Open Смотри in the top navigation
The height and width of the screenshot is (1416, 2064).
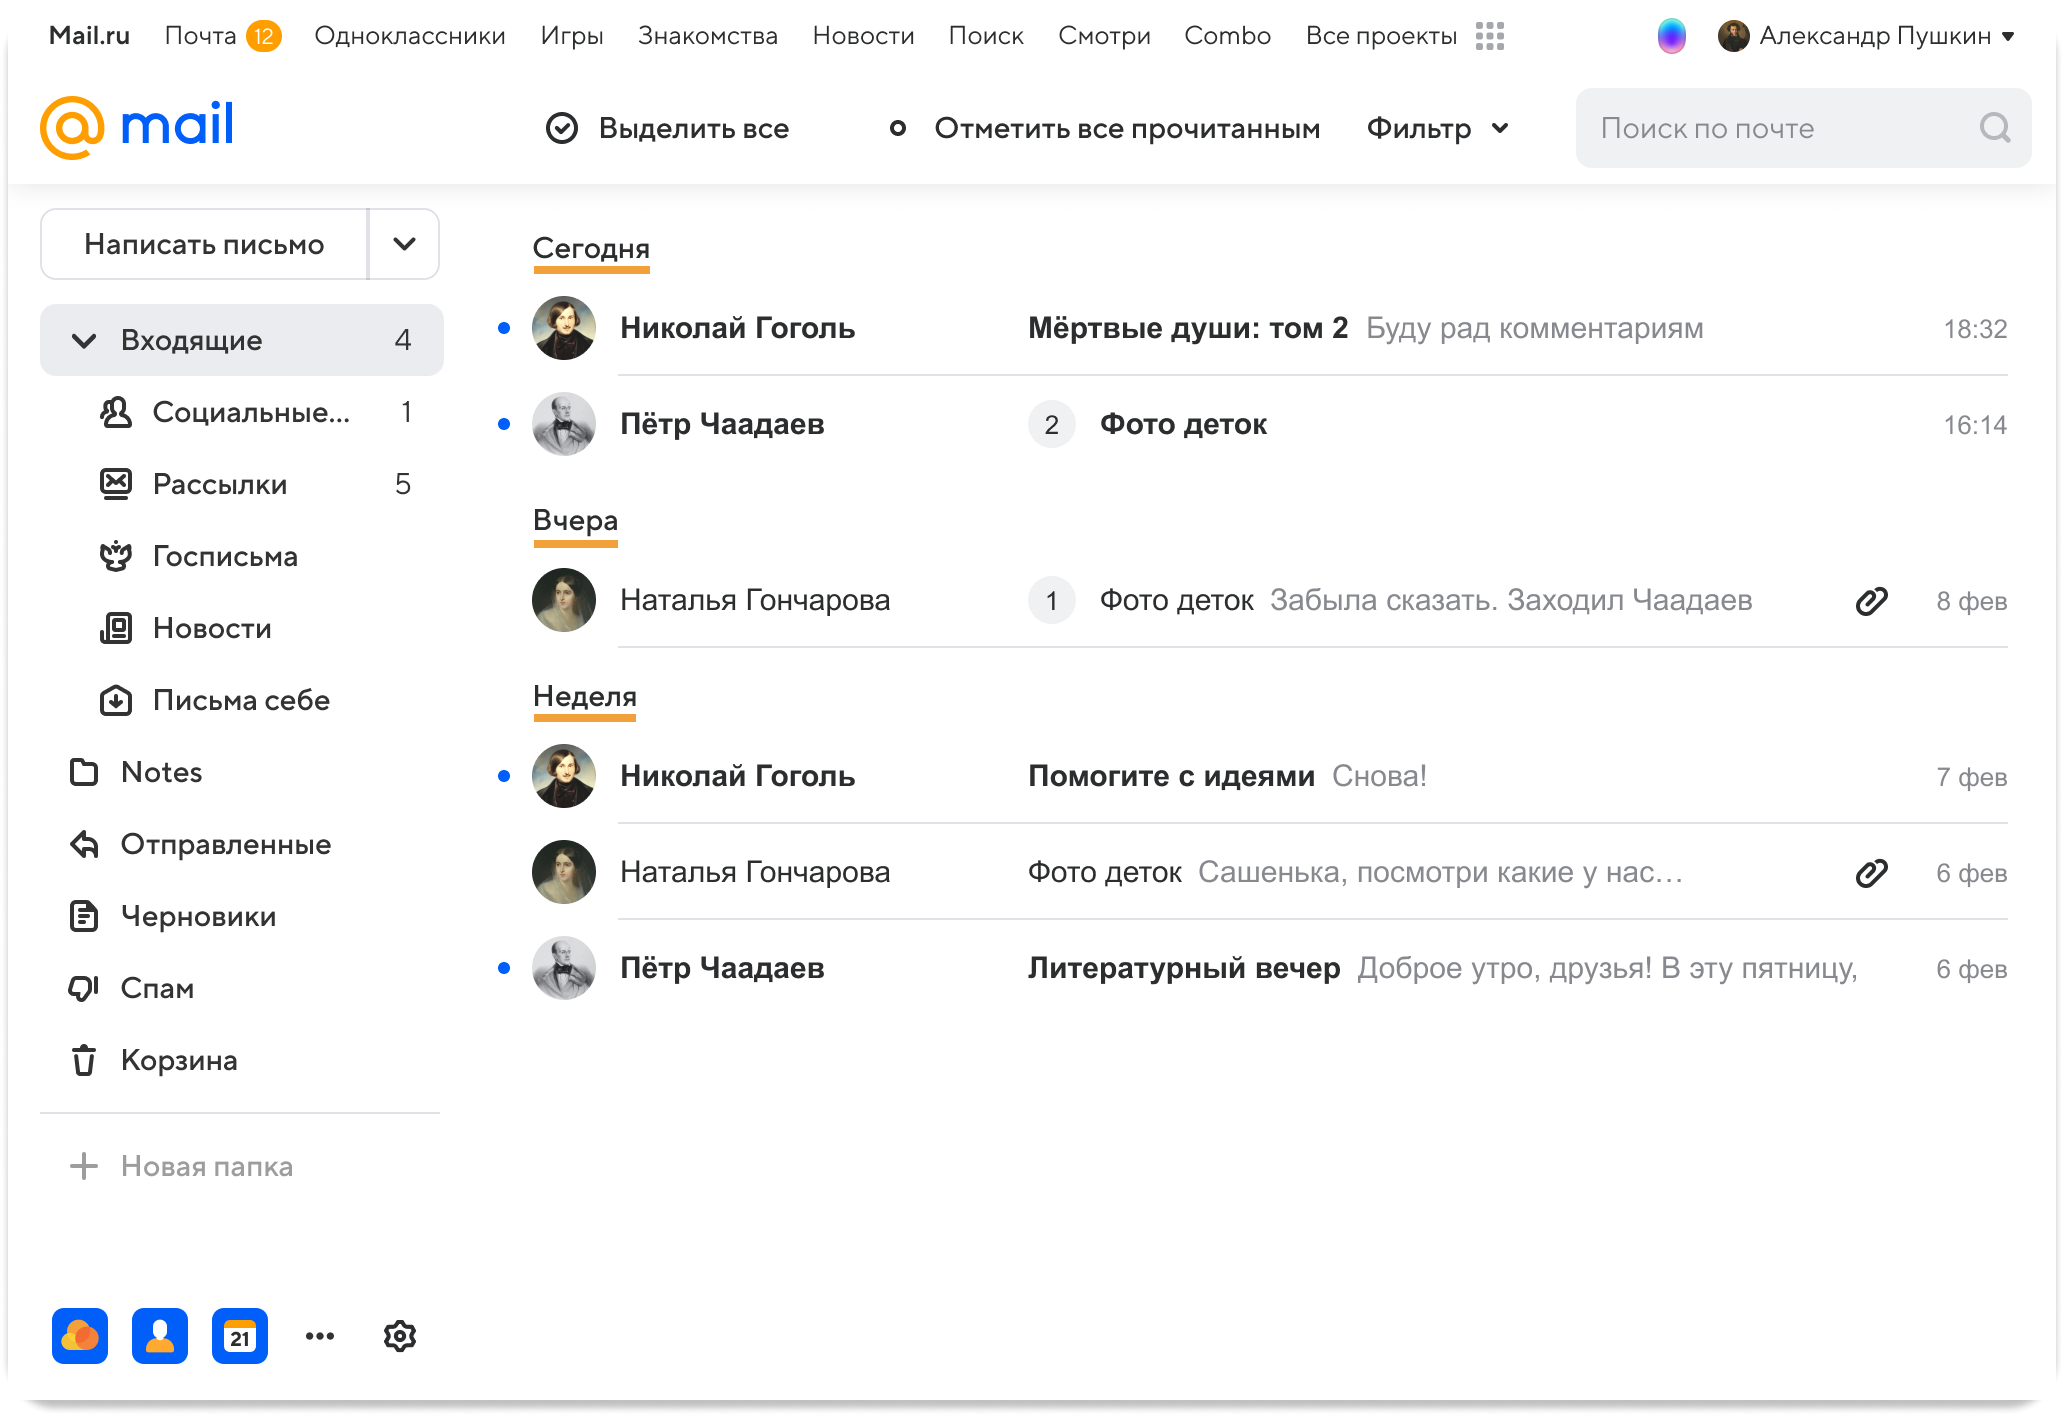(1104, 36)
